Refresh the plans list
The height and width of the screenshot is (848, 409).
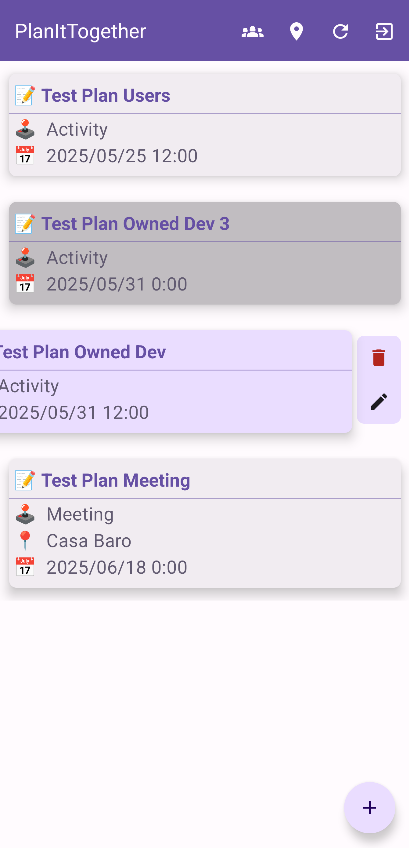340,32
